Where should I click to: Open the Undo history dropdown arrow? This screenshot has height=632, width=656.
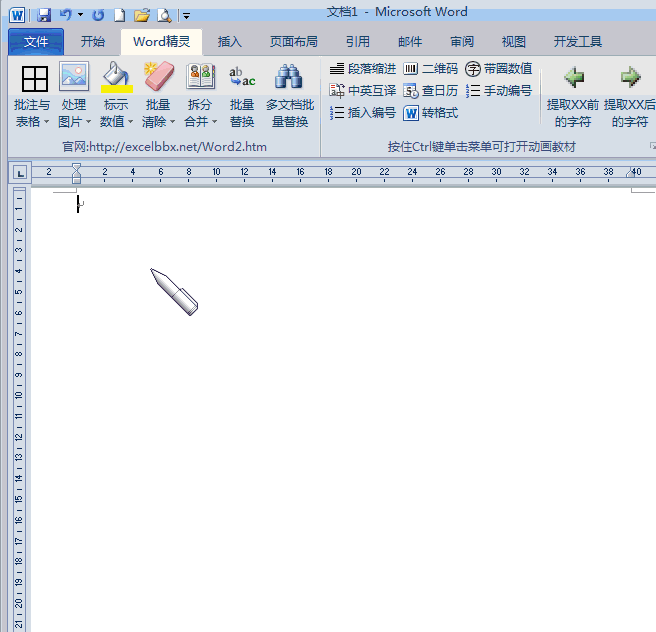point(80,15)
